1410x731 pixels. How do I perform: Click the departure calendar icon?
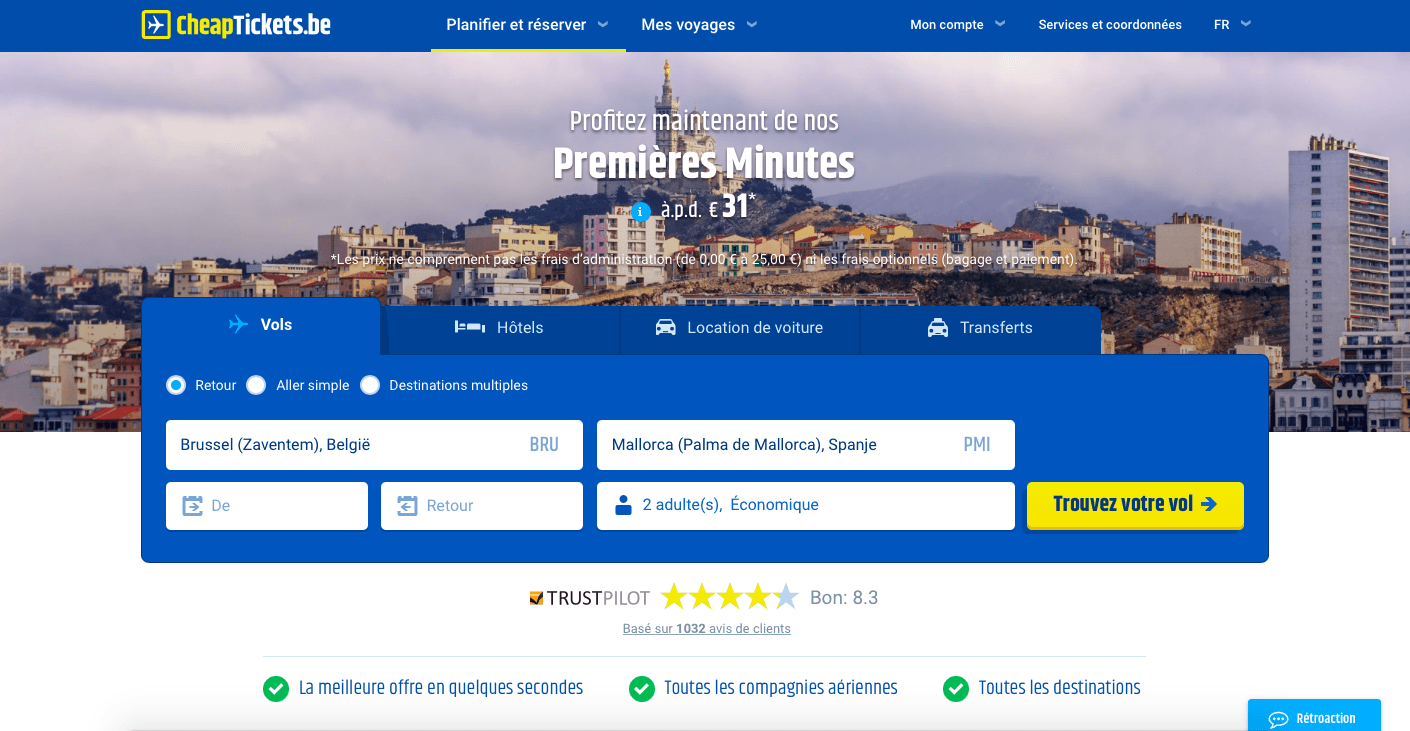[x=192, y=506]
